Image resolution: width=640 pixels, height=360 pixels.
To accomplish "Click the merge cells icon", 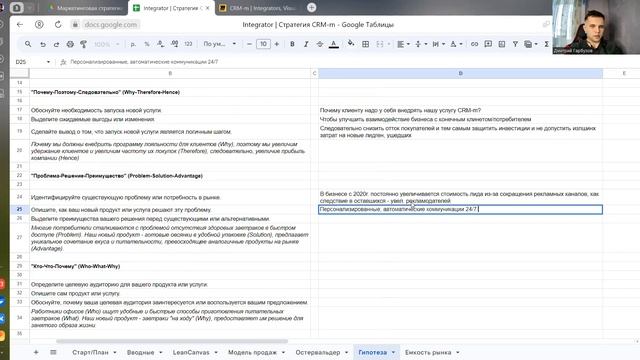I will [380, 44].
